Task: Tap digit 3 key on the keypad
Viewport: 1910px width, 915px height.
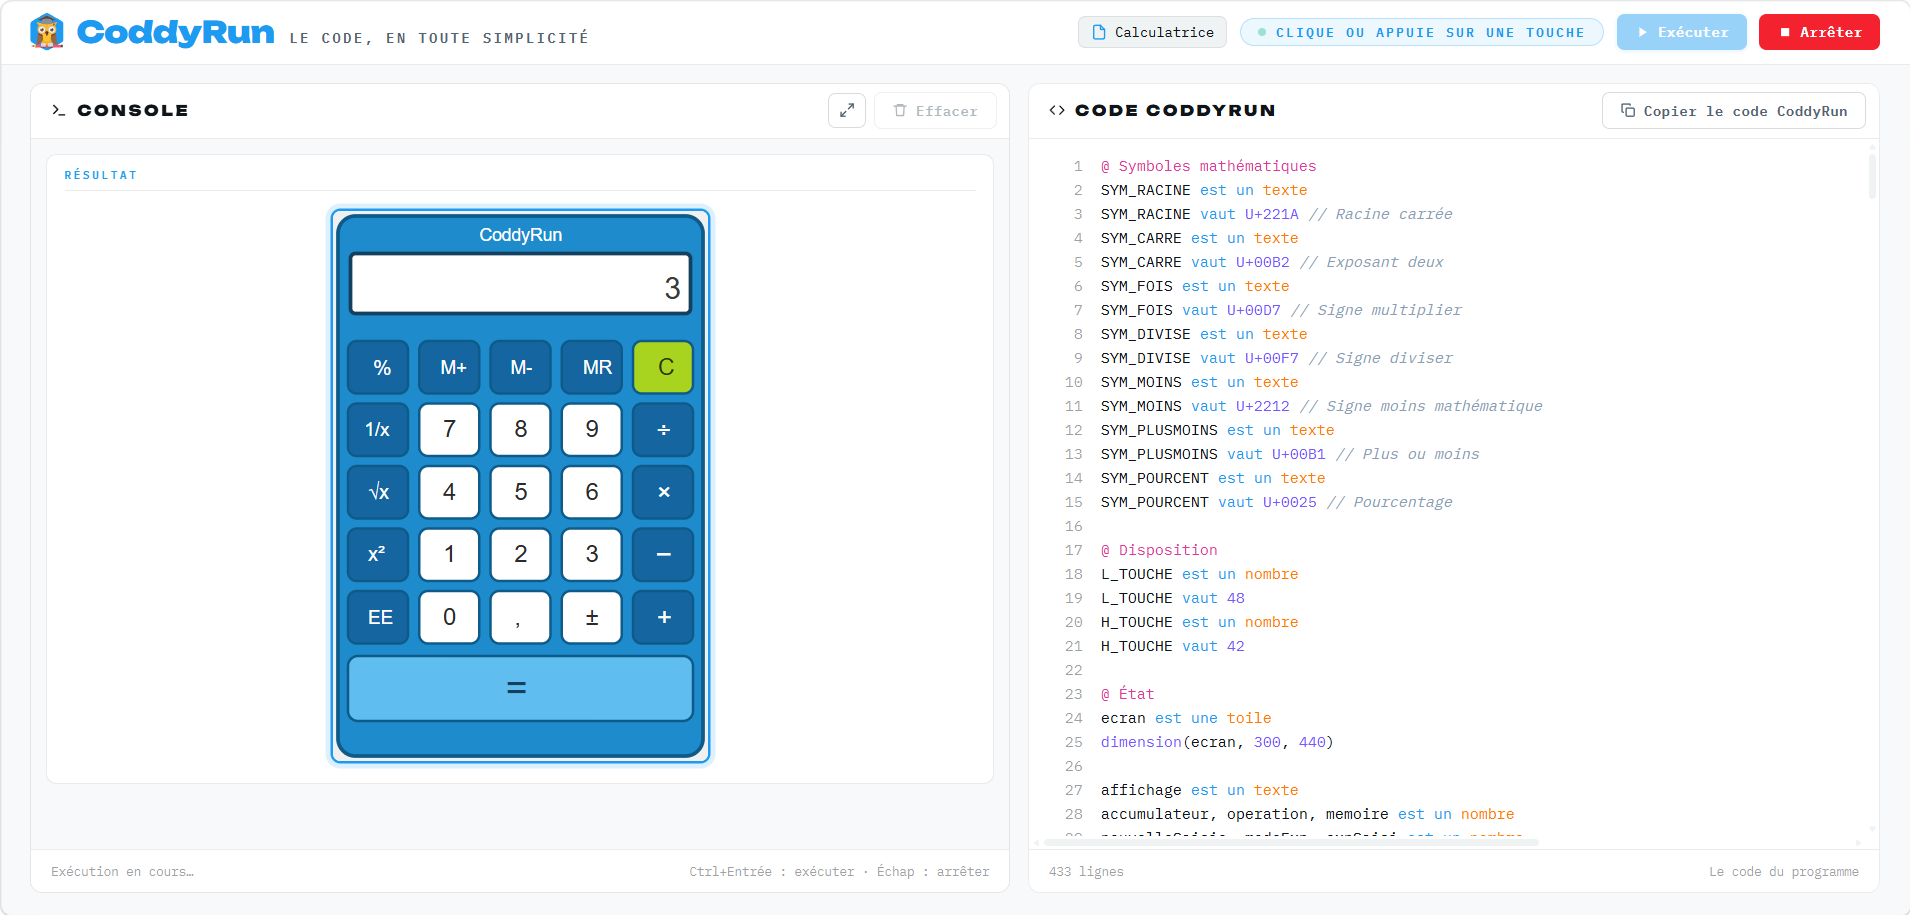Action: tap(592, 554)
